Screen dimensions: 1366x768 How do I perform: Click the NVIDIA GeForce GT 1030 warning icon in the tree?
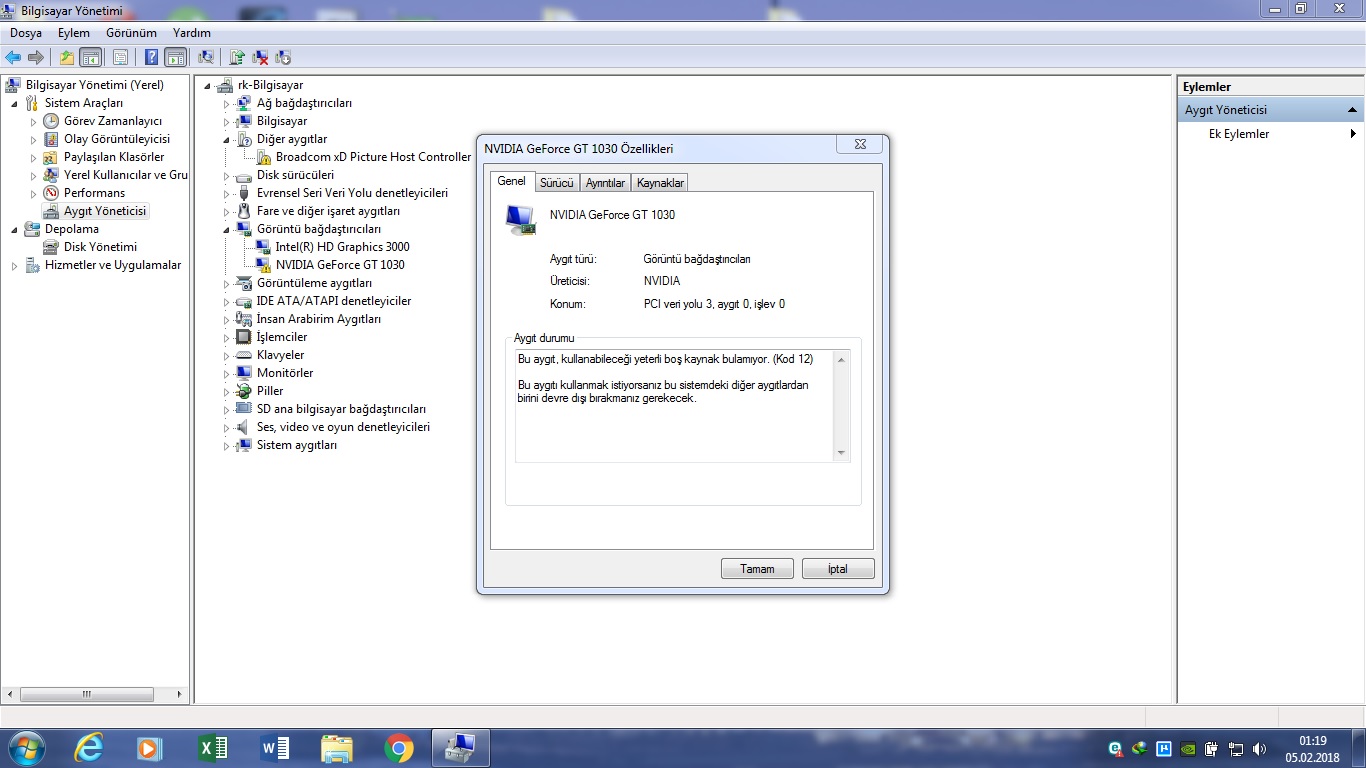coord(264,265)
